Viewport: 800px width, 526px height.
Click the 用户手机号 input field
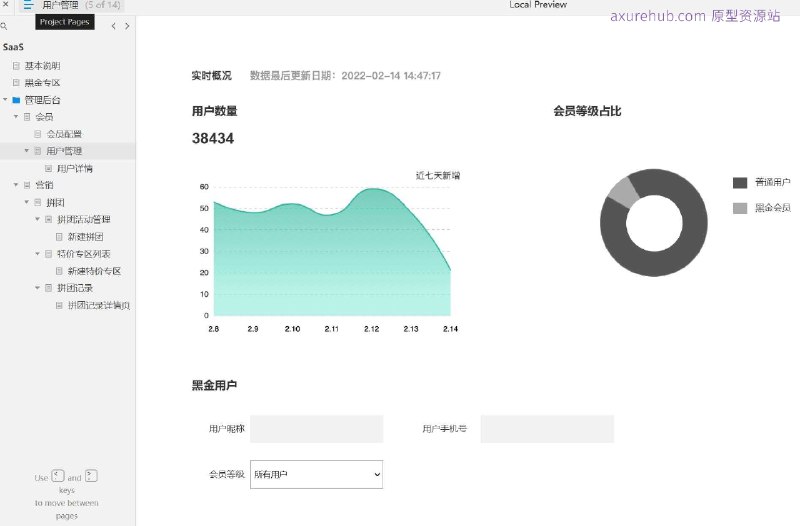(x=547, y=429)
